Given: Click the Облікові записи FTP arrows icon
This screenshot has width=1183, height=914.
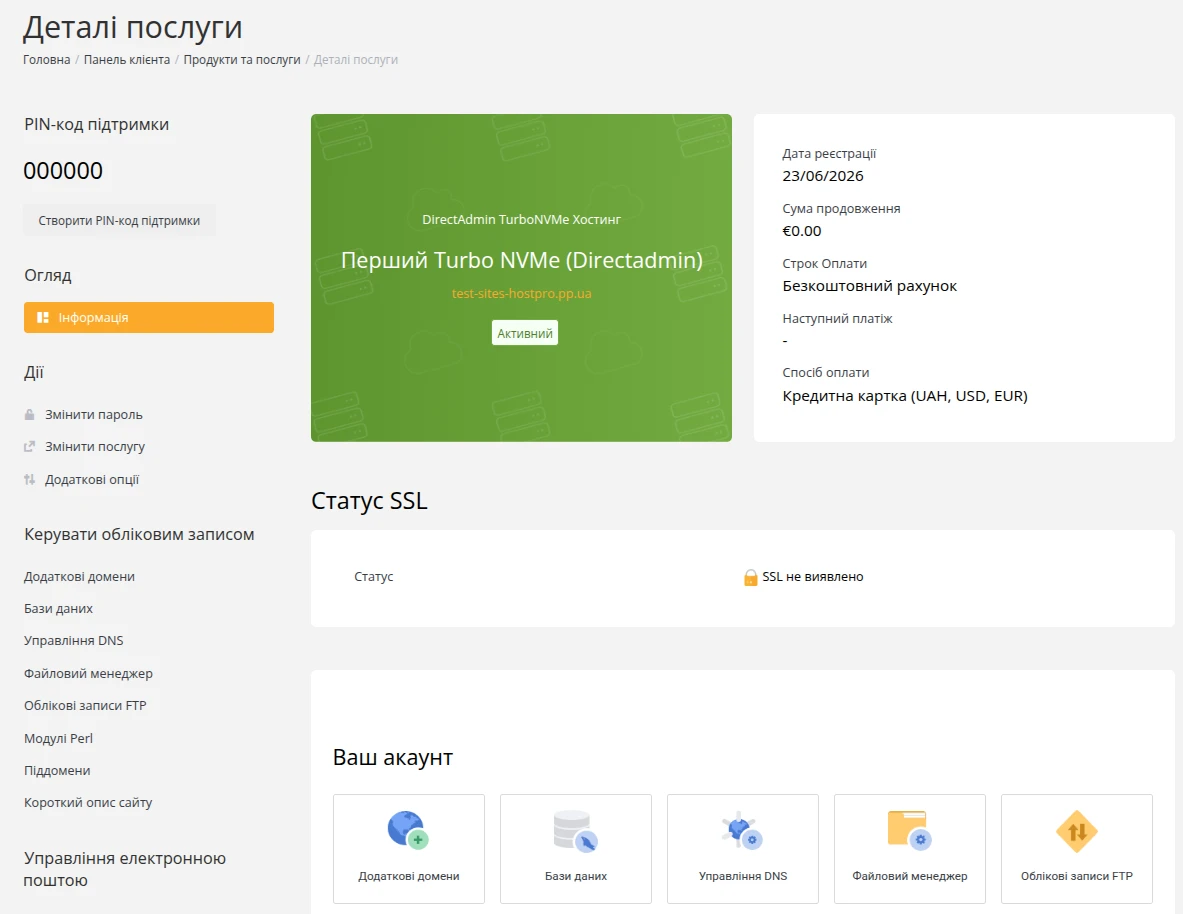Looking at the screenshot, I should [1077, 831].
